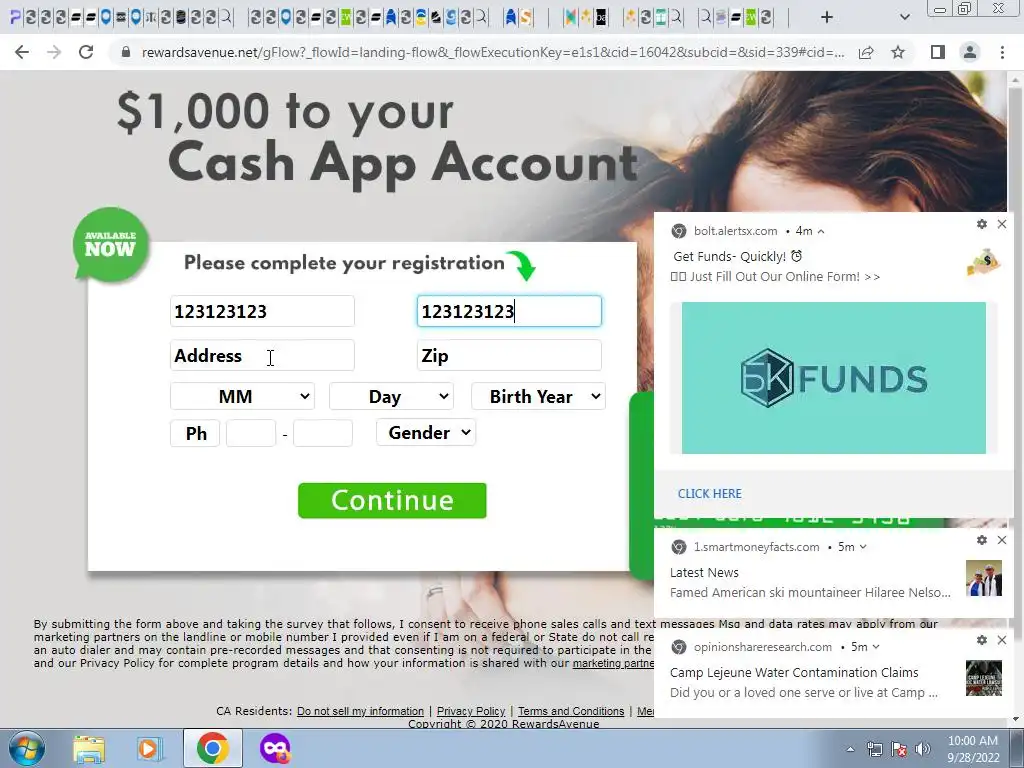This screenshot has width=1024, height=768.
Task: Expand the opinionshareresearch.com notification chevron
Action: pos(876,647)
